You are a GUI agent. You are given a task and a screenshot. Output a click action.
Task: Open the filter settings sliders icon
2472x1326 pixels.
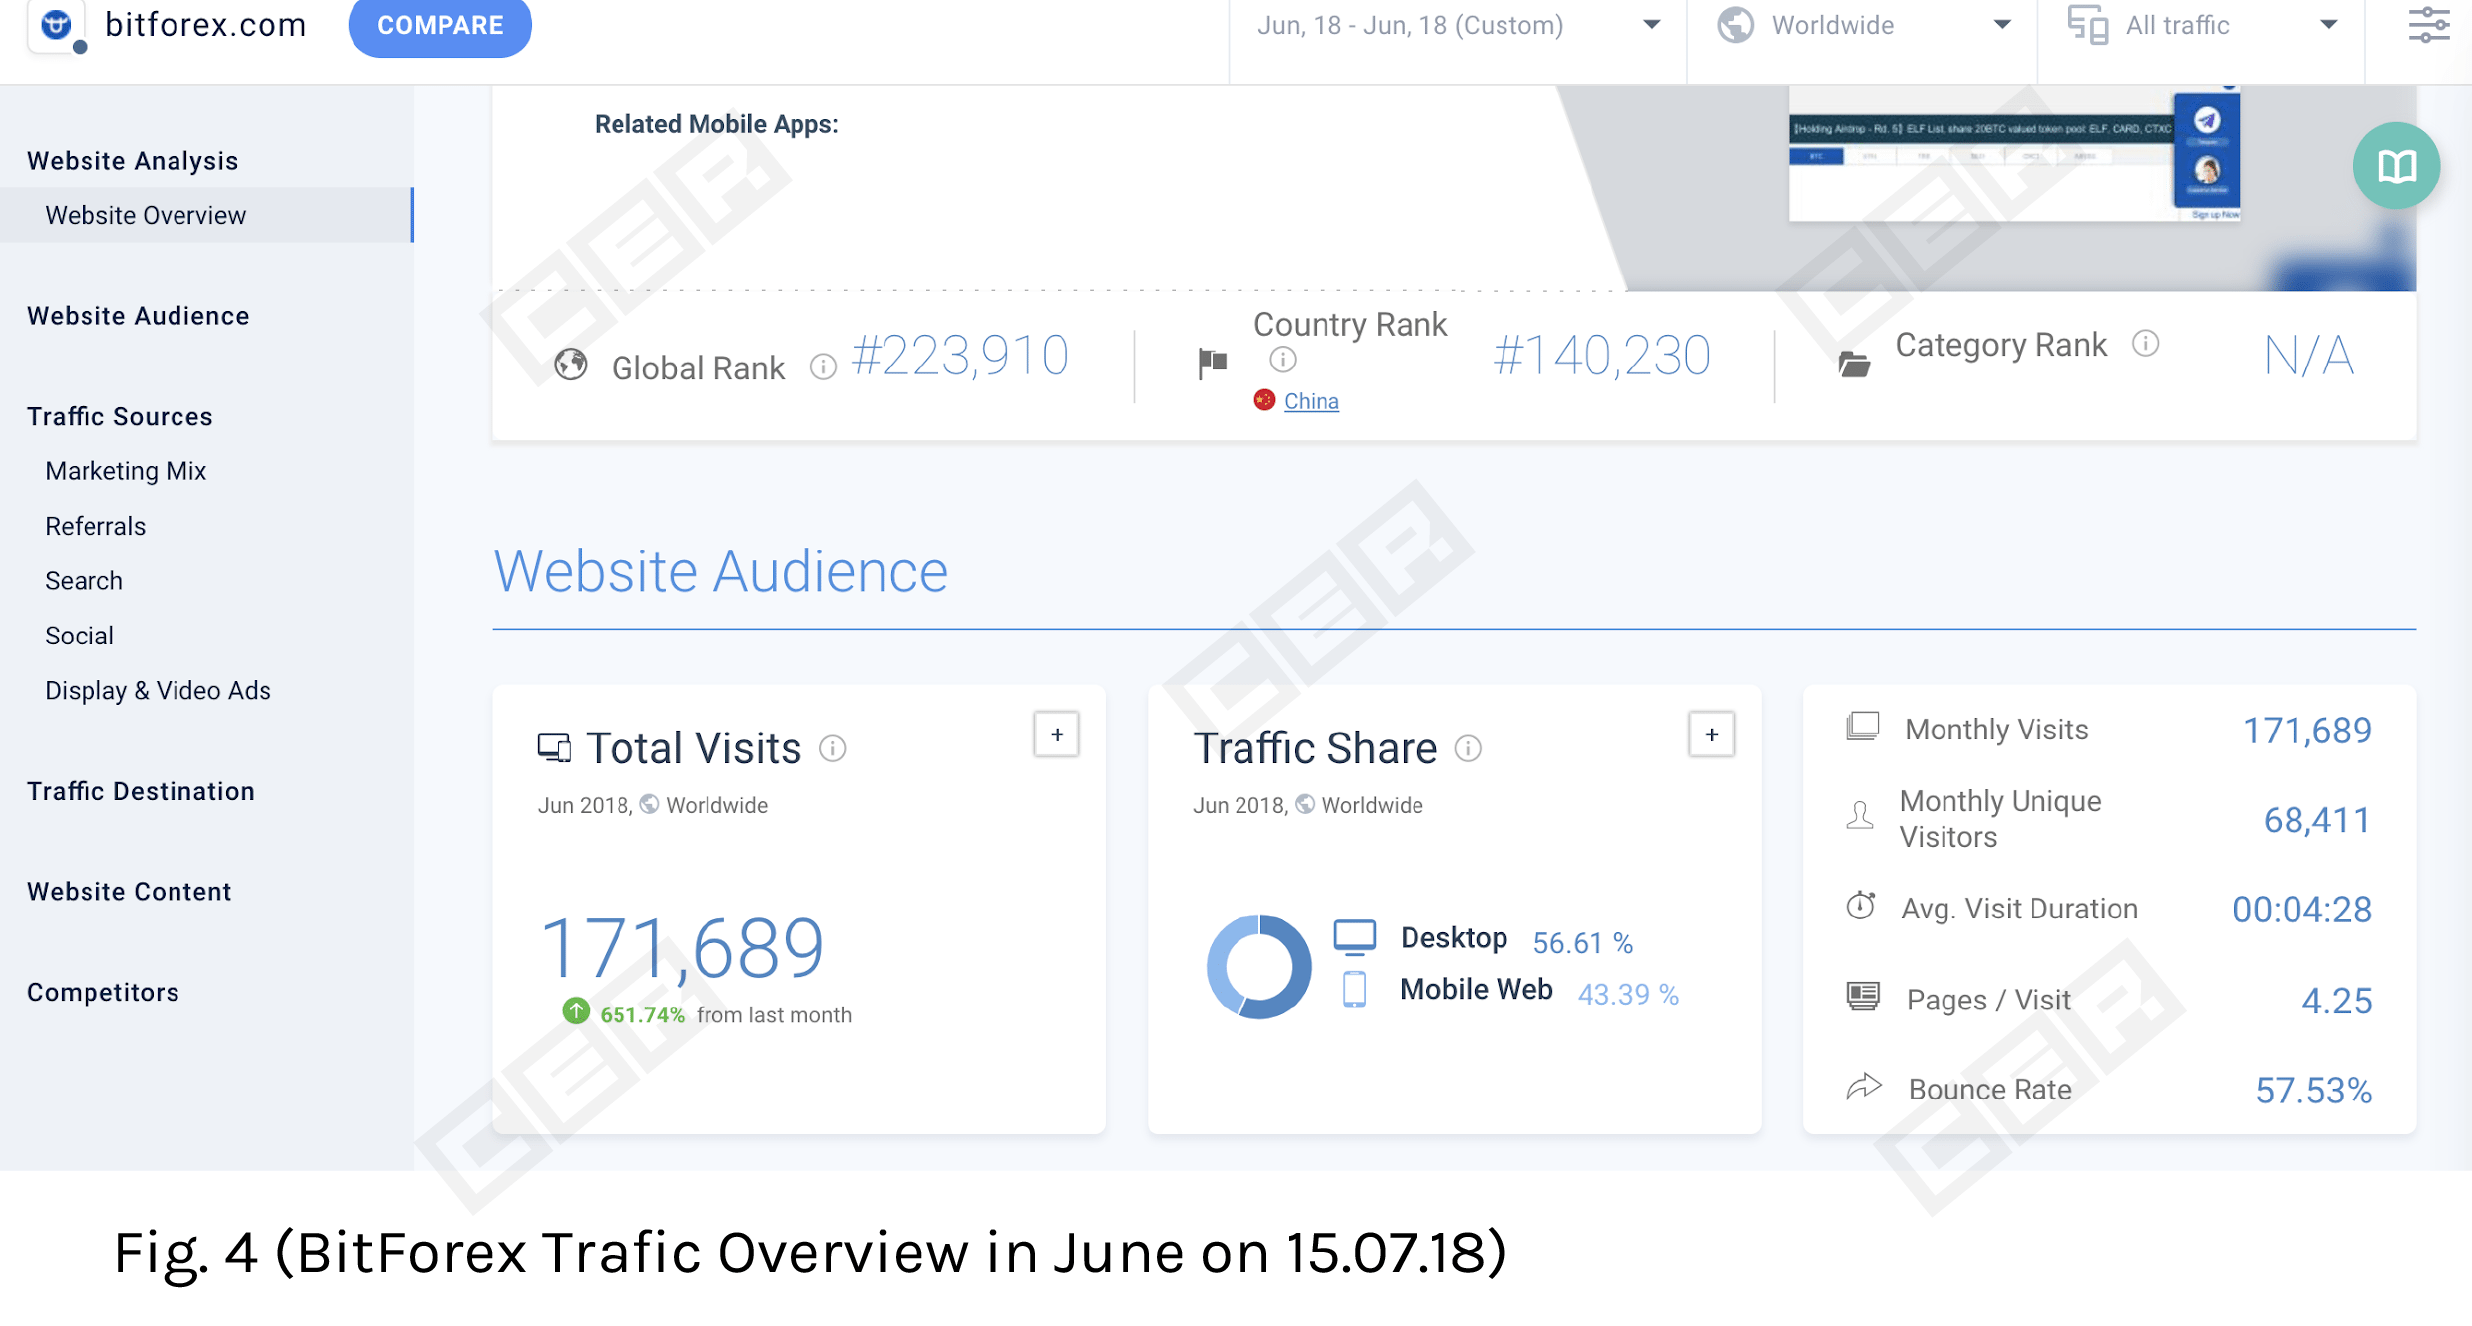2428,26
